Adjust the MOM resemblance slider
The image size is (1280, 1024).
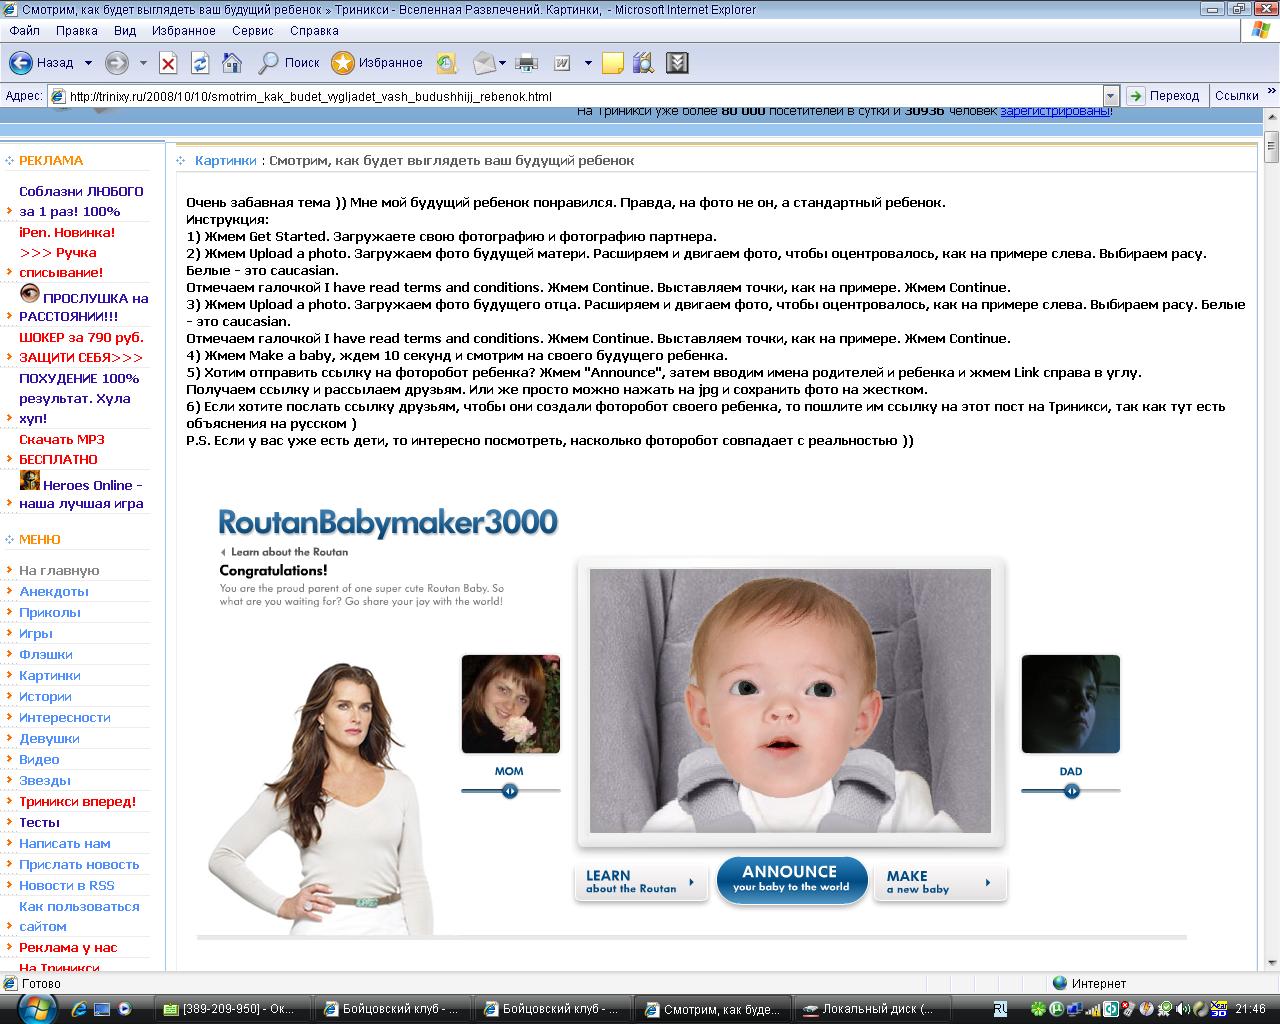(510, 791)
